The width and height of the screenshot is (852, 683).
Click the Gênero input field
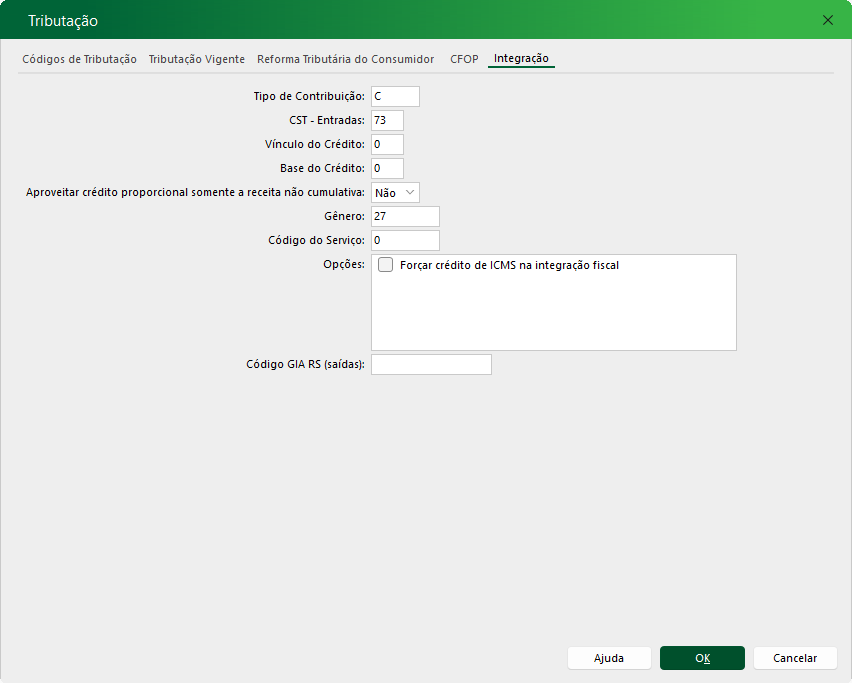point(405,216)
